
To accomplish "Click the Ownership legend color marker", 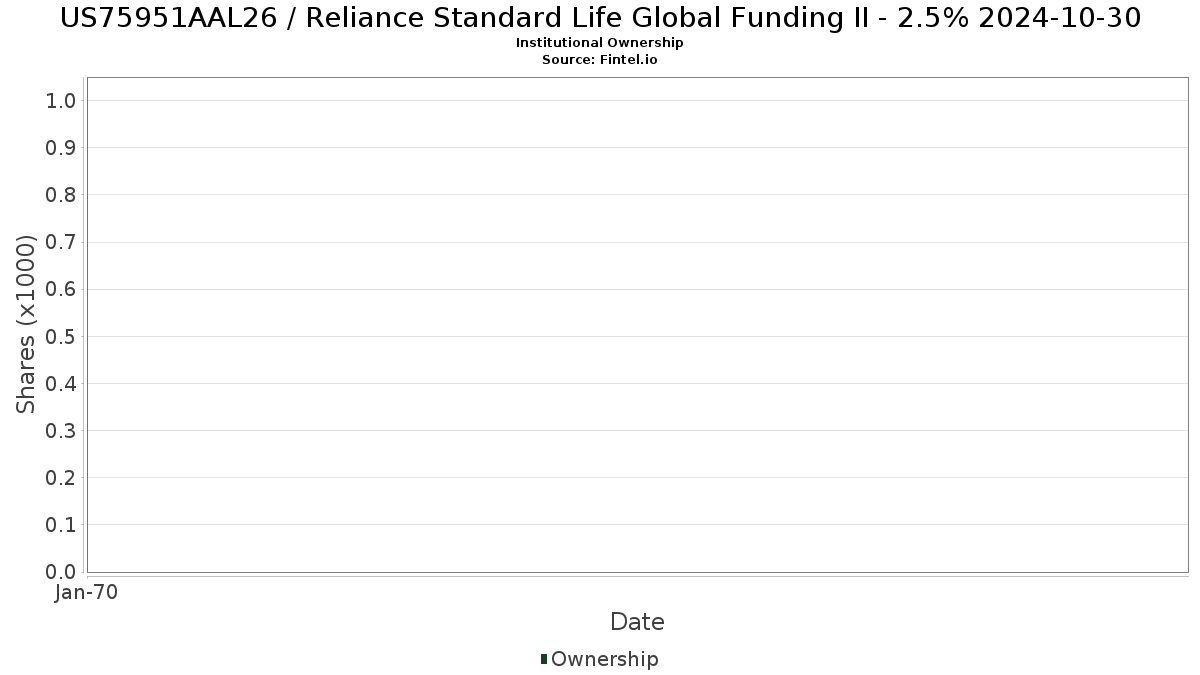I will point(543,659).
